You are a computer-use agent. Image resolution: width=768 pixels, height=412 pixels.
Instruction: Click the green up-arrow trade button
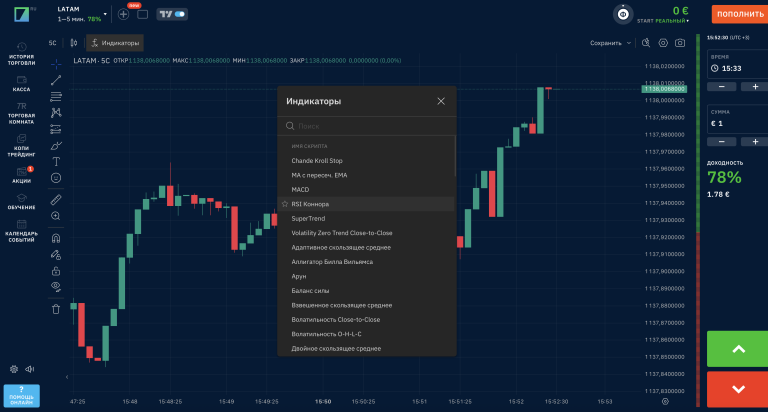[x=737, y=348]
